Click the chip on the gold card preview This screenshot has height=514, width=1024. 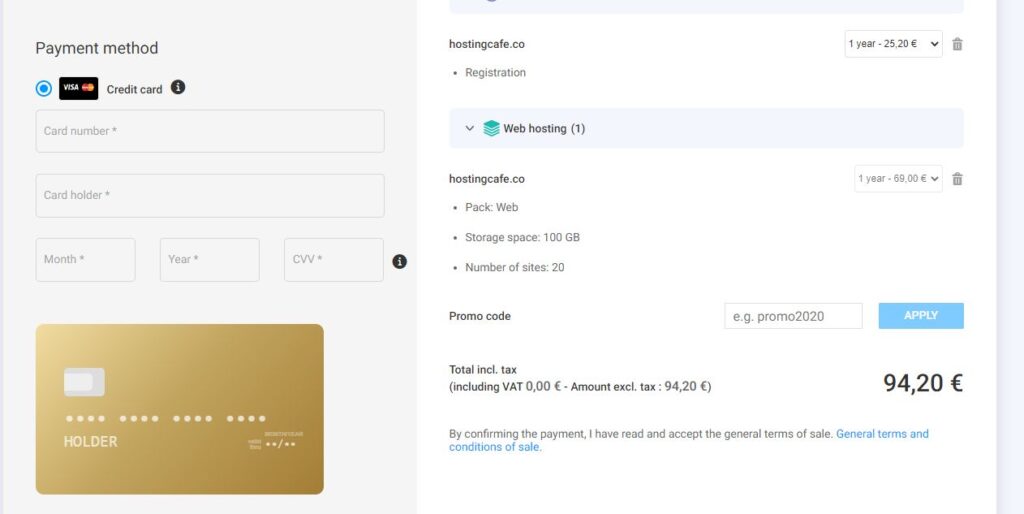(84, 382)
